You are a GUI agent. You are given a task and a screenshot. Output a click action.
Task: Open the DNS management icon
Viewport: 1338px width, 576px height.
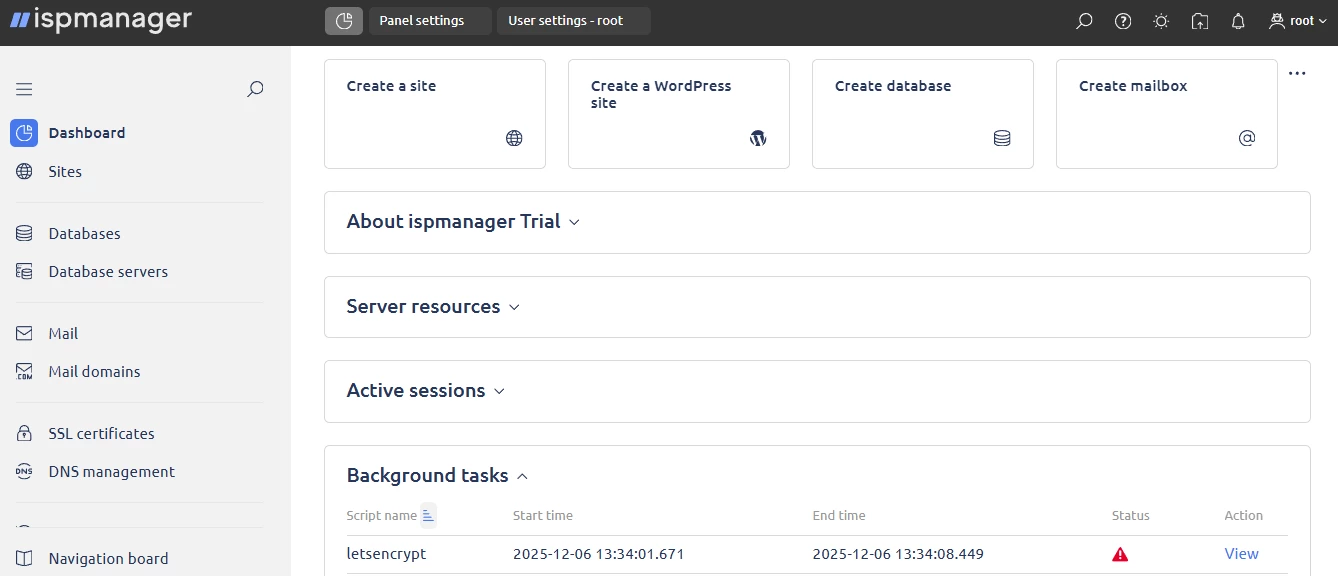(23, 471)
